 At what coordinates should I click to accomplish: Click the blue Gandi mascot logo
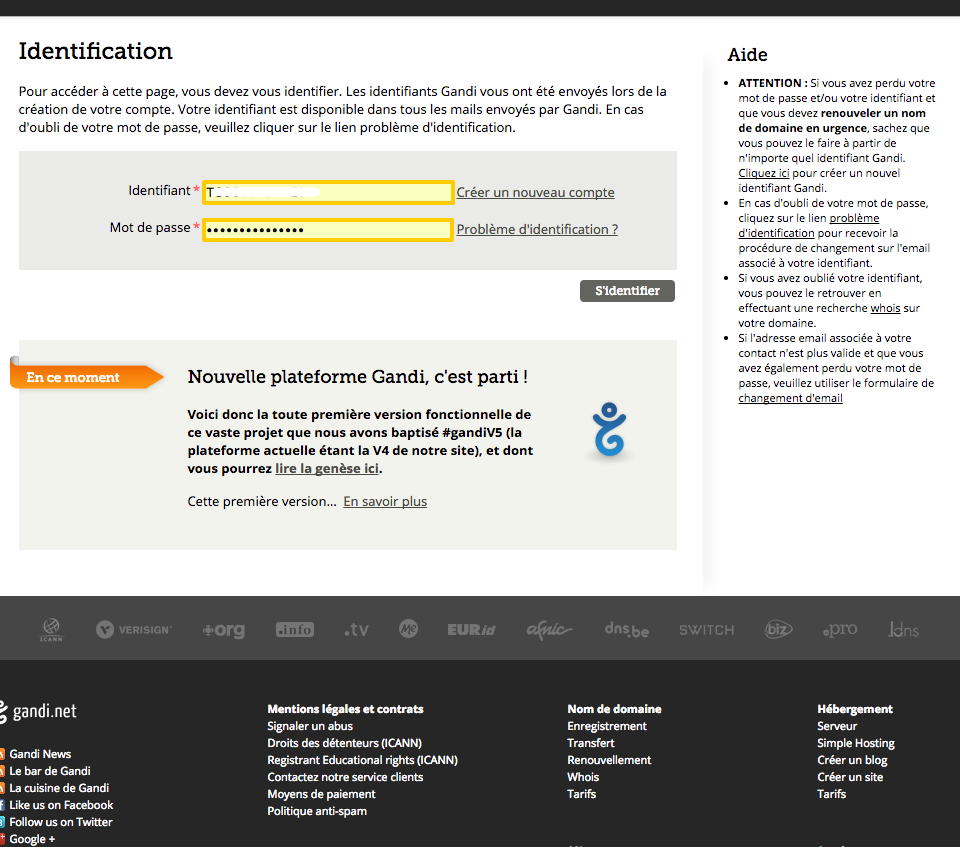(x=609, y=429)
